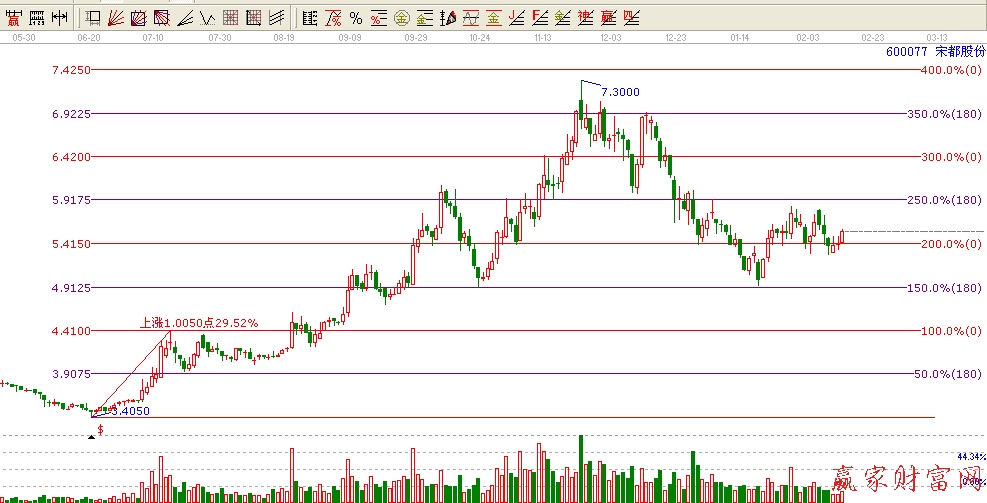
Task: Click the plain black percent symbol icon
Action: click(x=355, y=18)
